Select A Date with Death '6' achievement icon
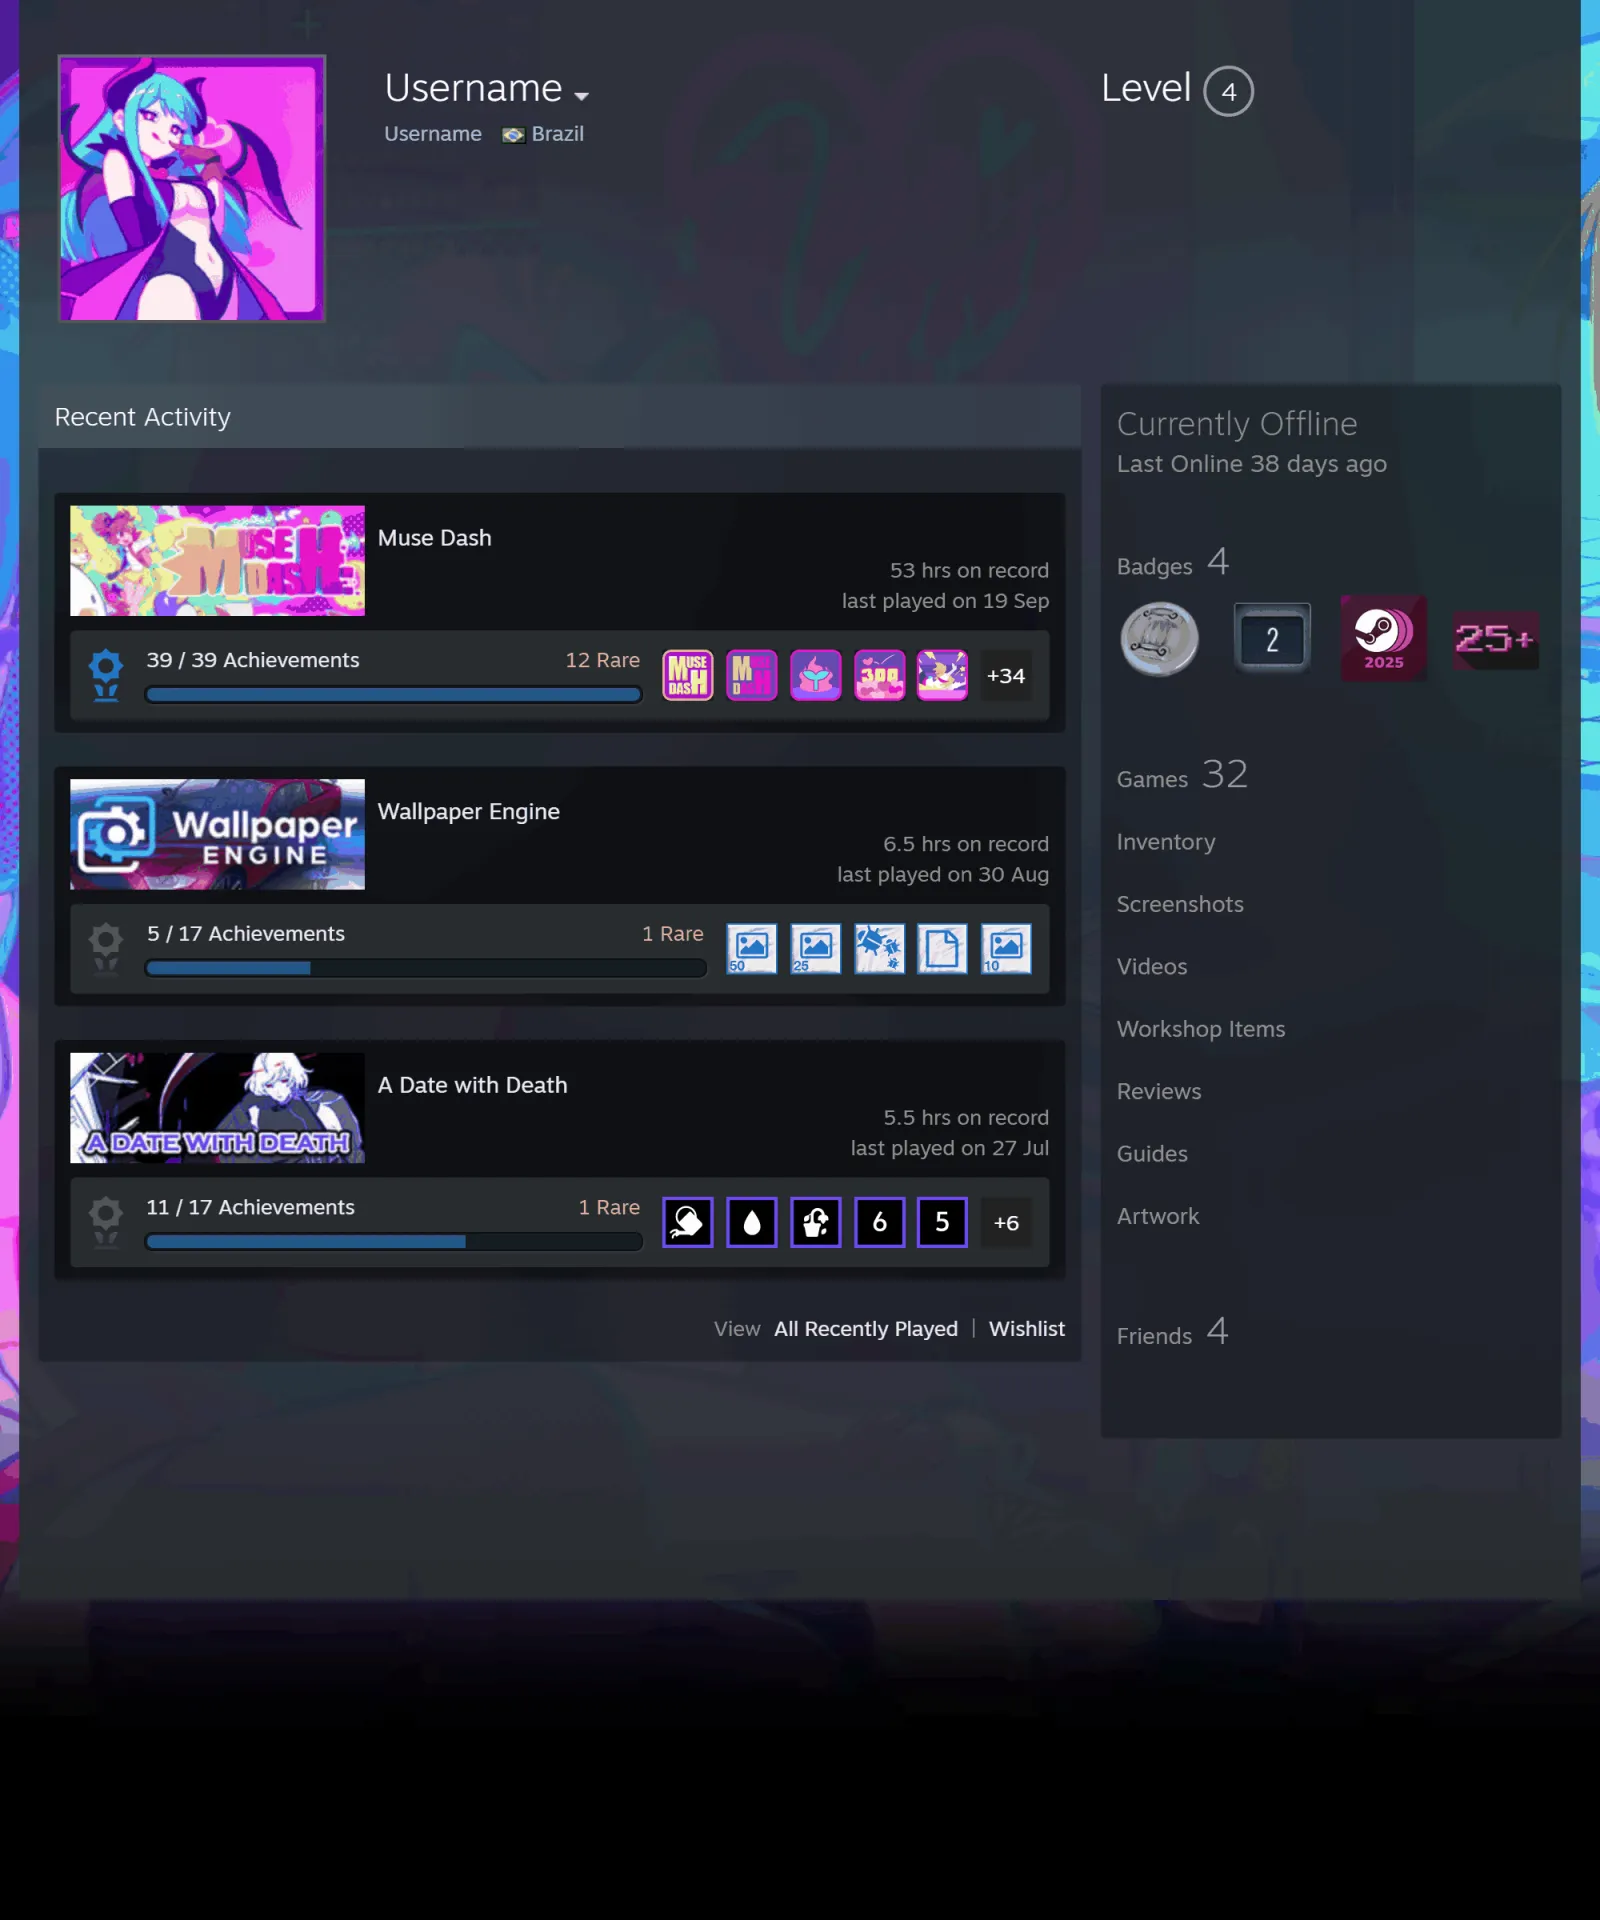The width and height of the screenshot is (1600, 1920). [x=879, y=1222]
